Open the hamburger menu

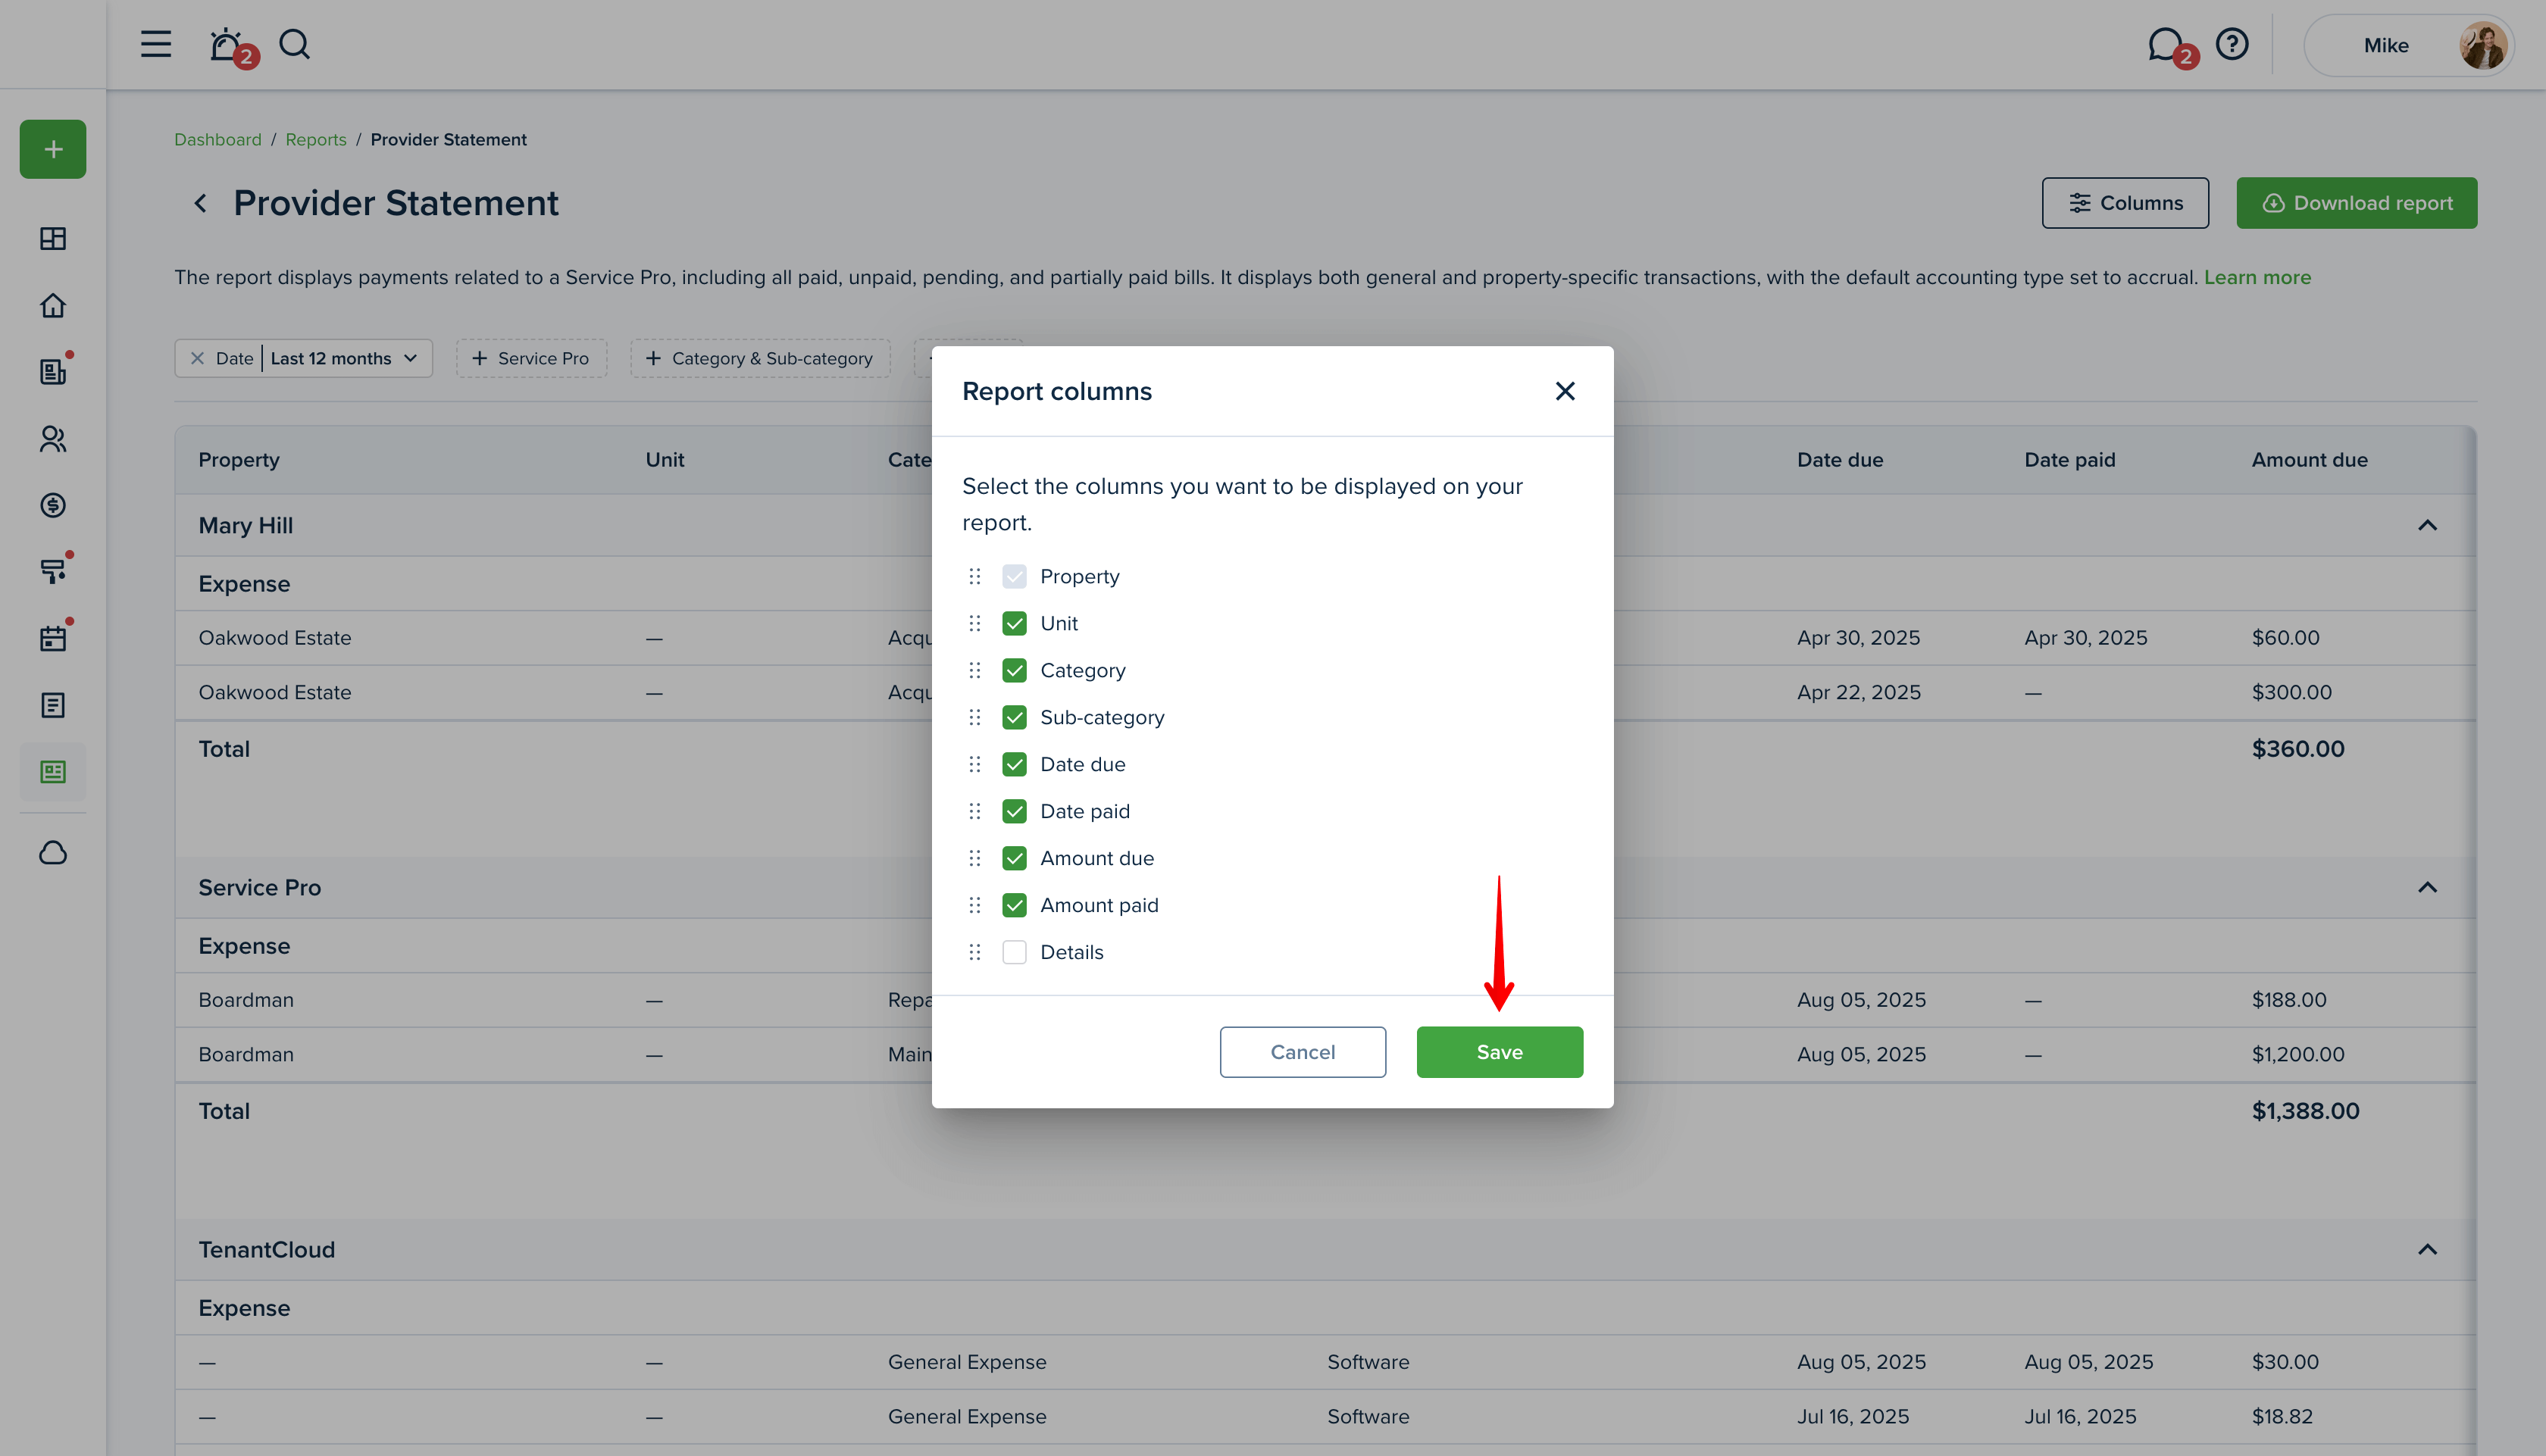tap(155, 44)
